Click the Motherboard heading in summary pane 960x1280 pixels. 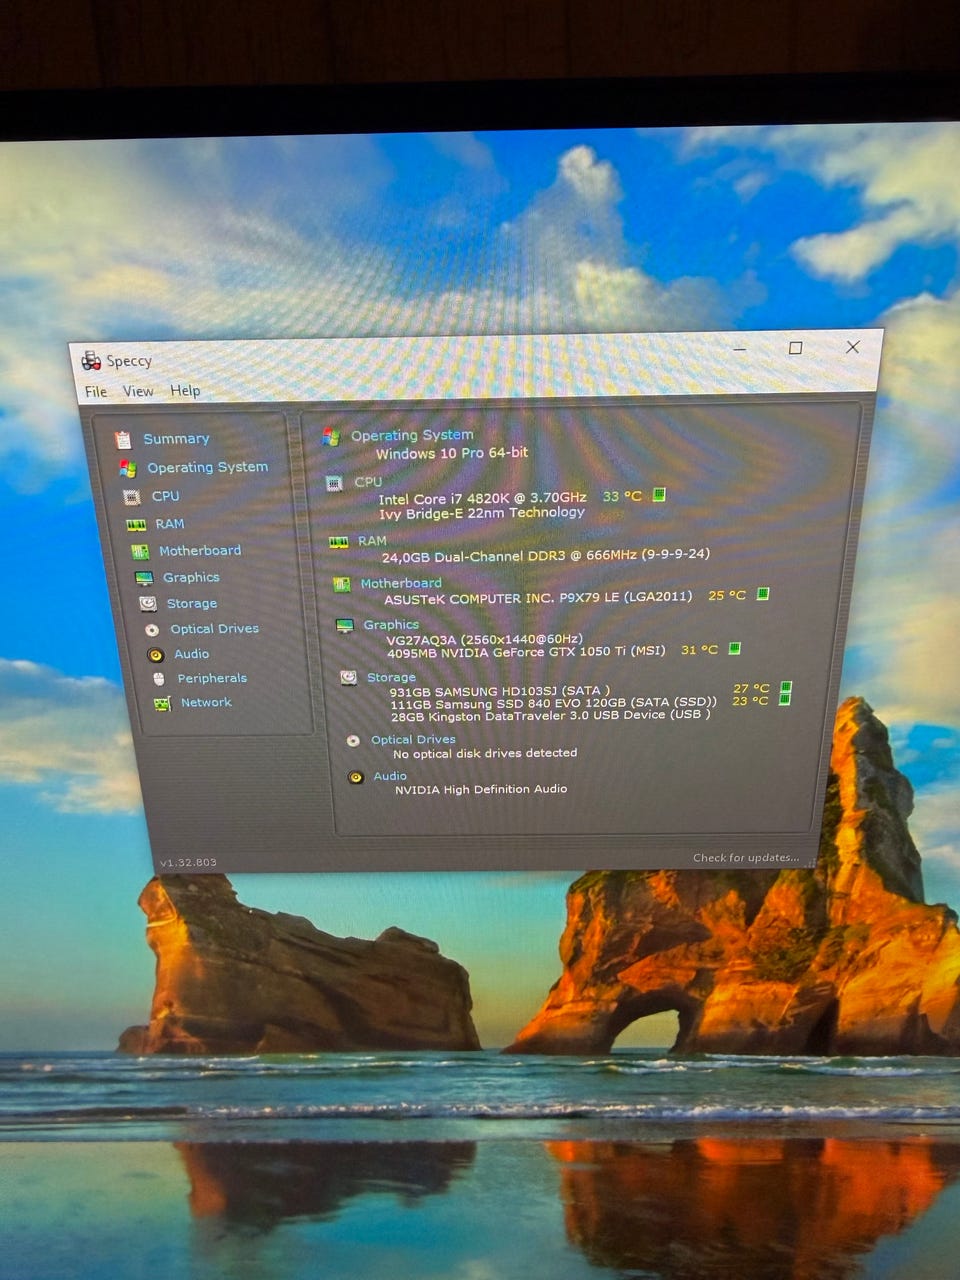tap(401, 583)
